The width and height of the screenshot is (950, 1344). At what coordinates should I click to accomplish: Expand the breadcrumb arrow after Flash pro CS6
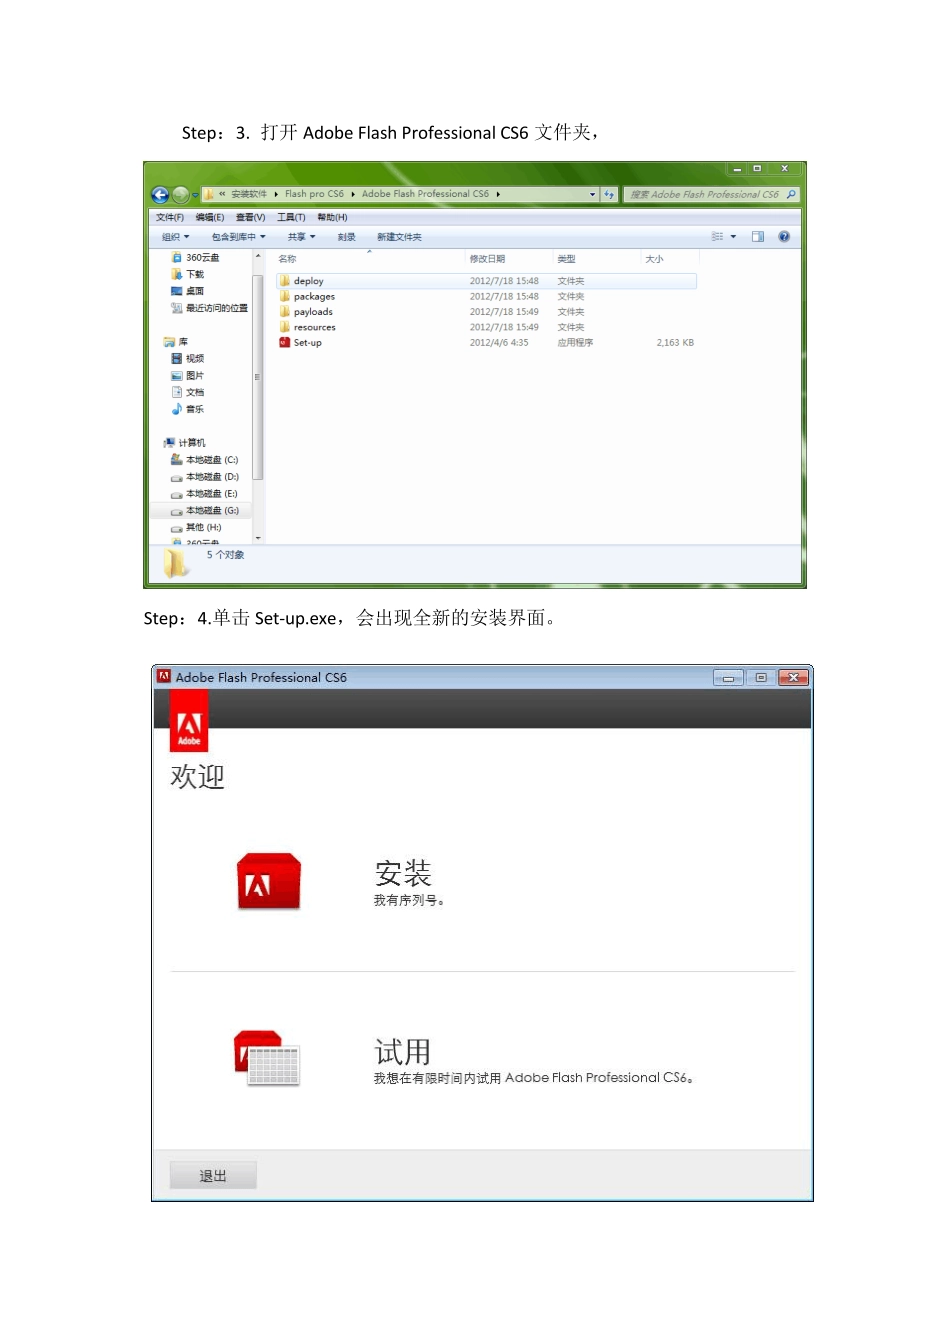pyautogui.click(x=353, y=194)
